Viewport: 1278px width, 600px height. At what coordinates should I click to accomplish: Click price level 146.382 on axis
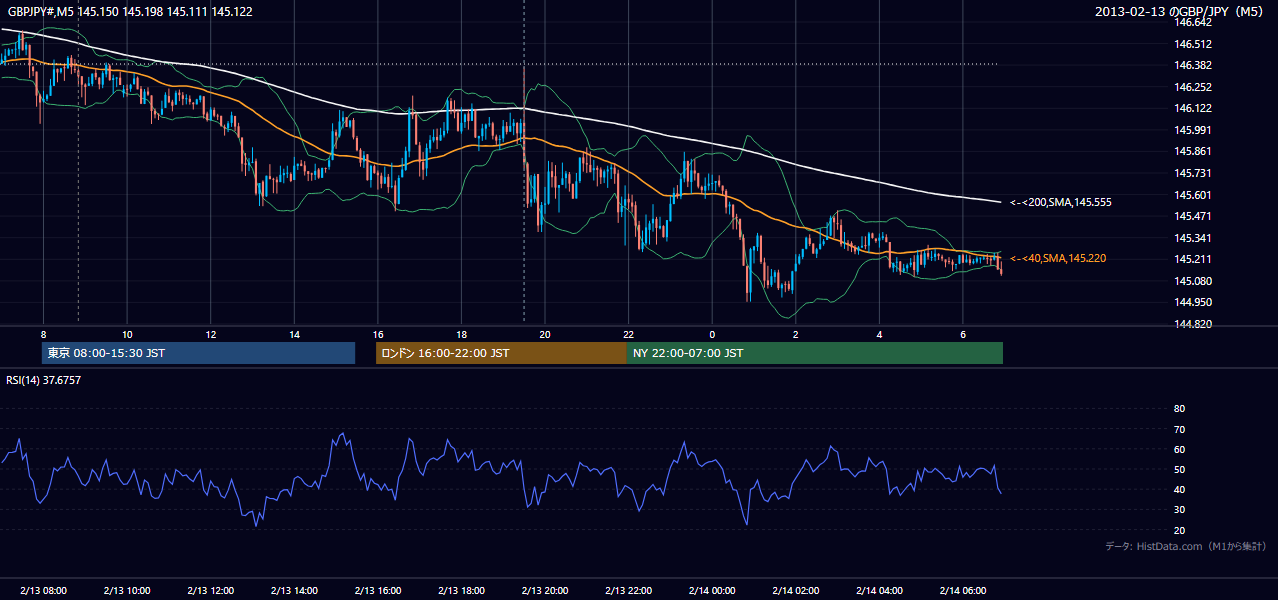tap(1192, 65)
